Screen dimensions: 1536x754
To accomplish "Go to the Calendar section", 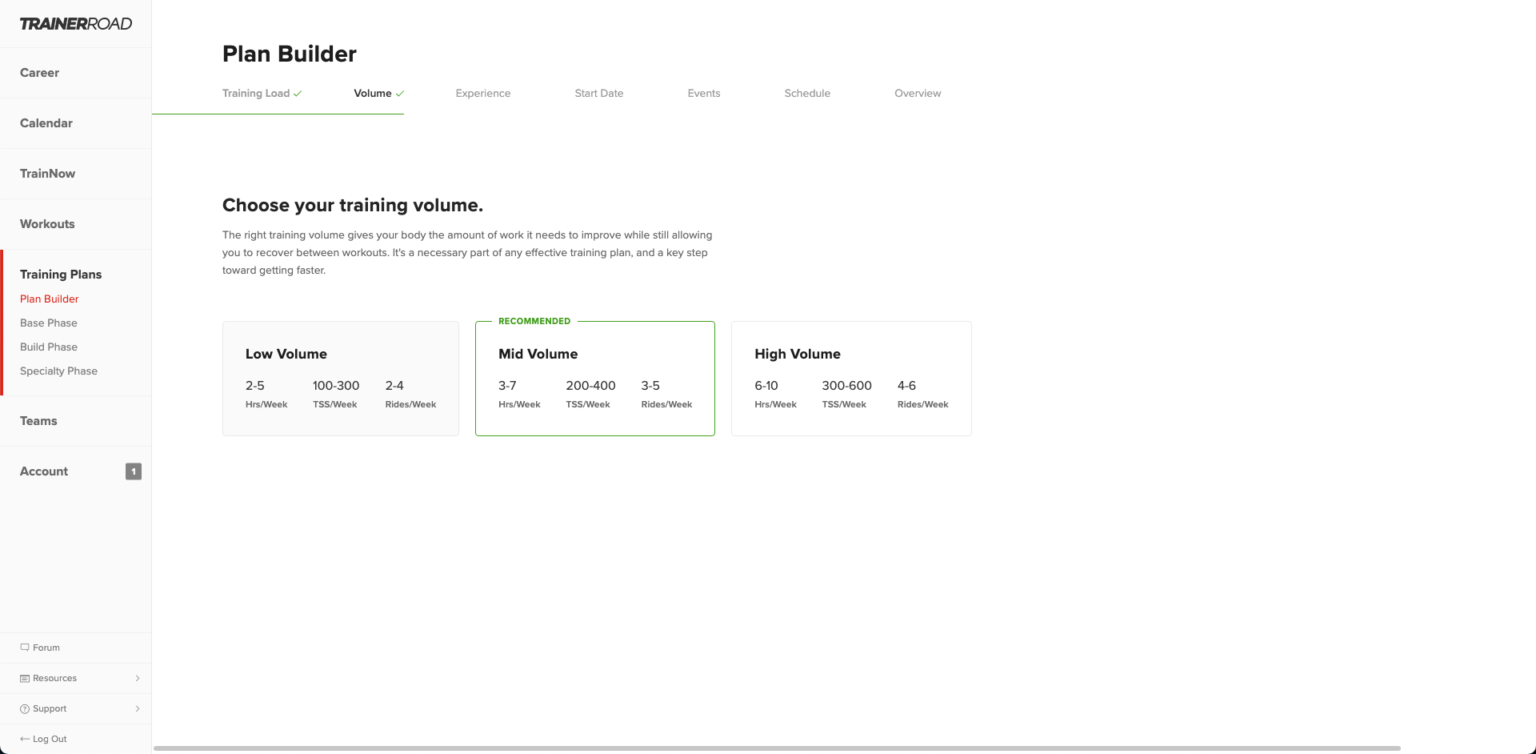I will [x=46, y=122].
